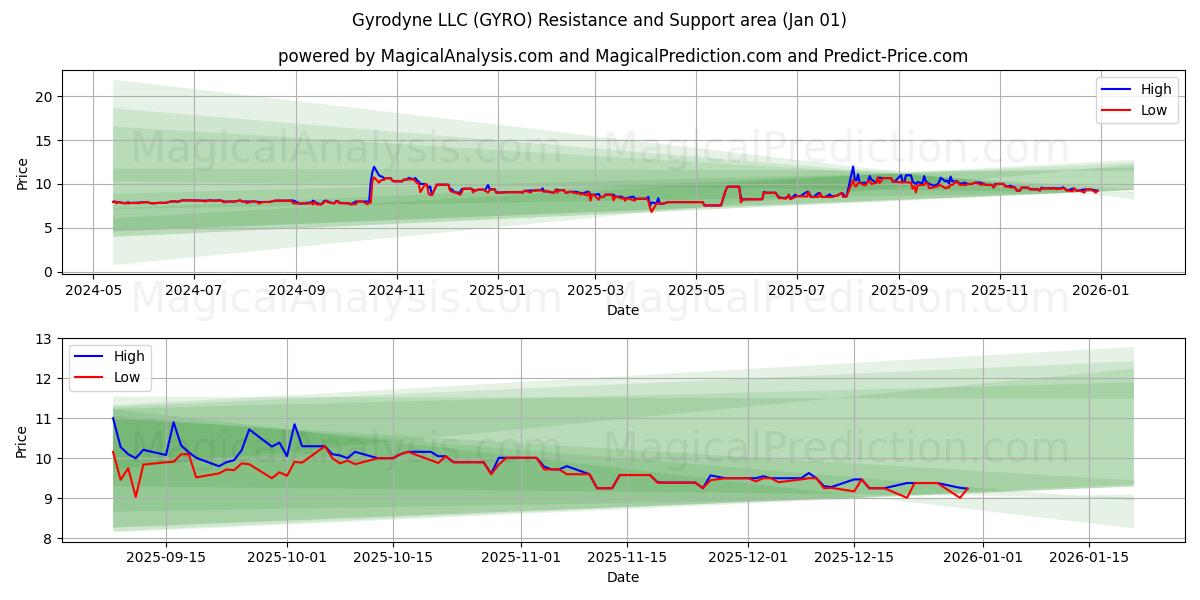Click the '11' y-axis tick in lower chart
The image size is (1200, 600).
pos(43,418)
